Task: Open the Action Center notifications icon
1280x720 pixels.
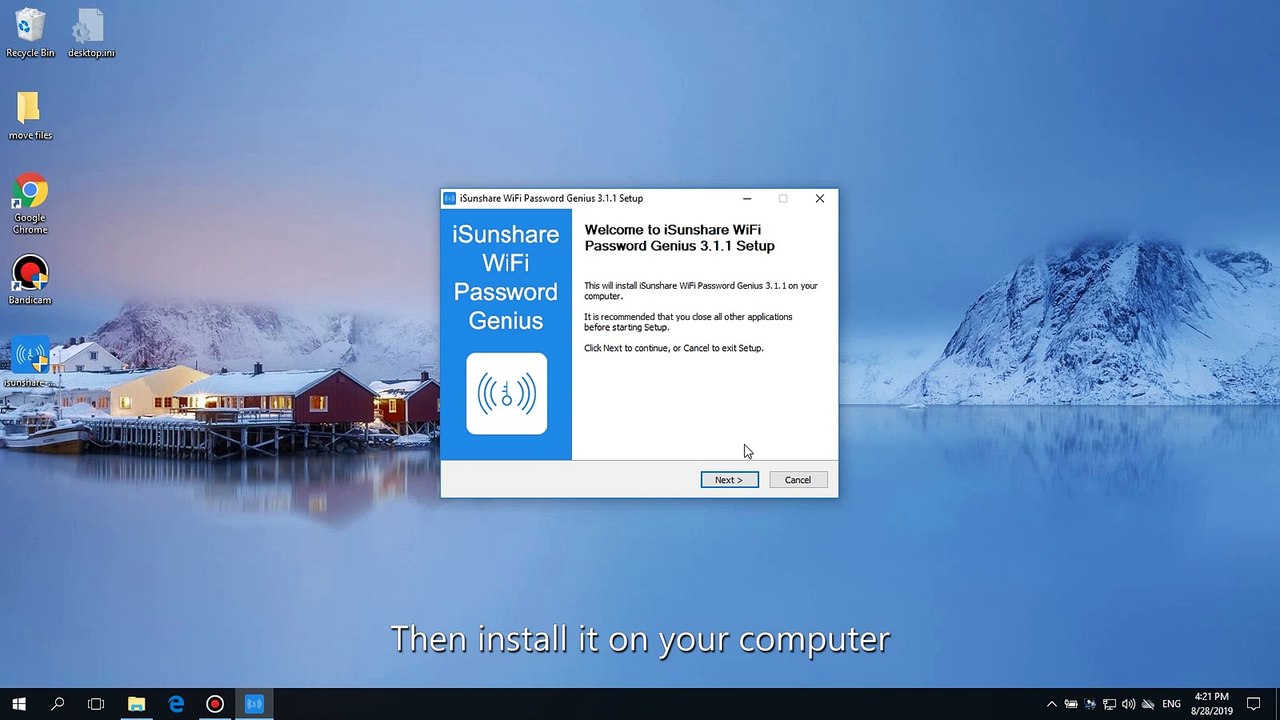Action: click(x=1254, y=704)
